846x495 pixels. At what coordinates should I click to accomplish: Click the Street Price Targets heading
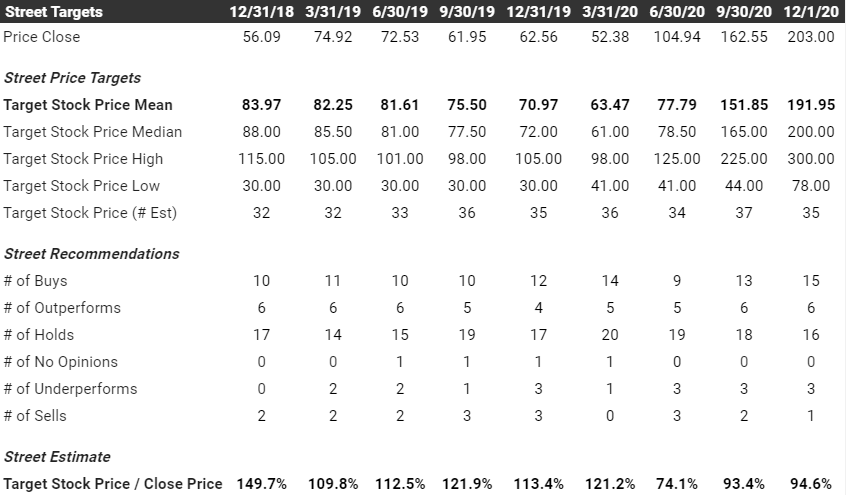(72, 78)
